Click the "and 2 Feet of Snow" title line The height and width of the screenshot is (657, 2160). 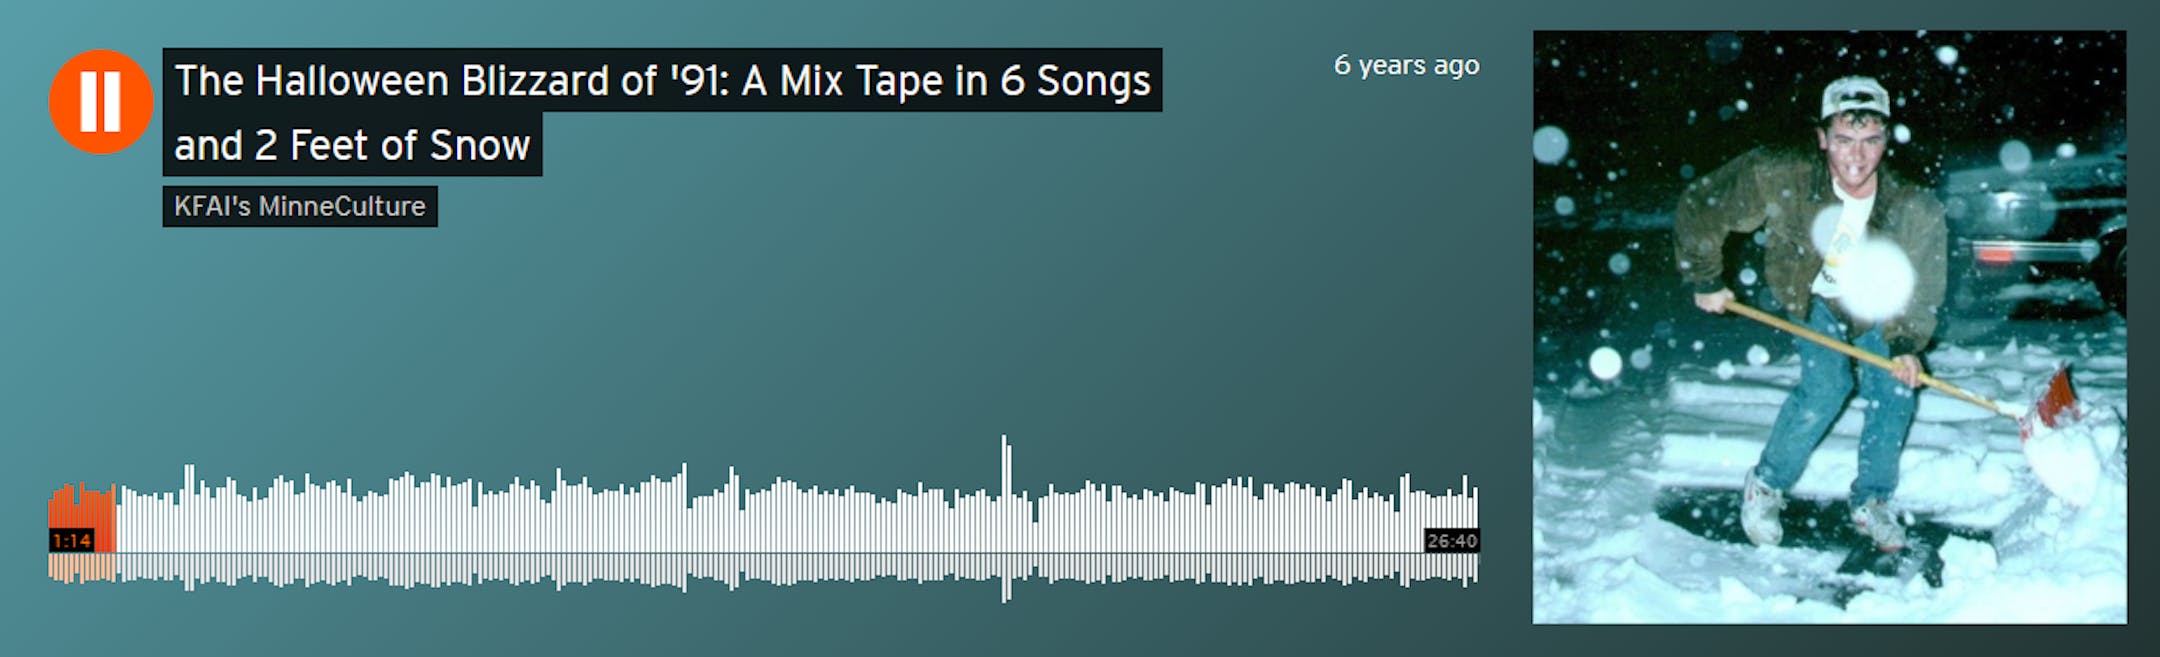(352, 145)
